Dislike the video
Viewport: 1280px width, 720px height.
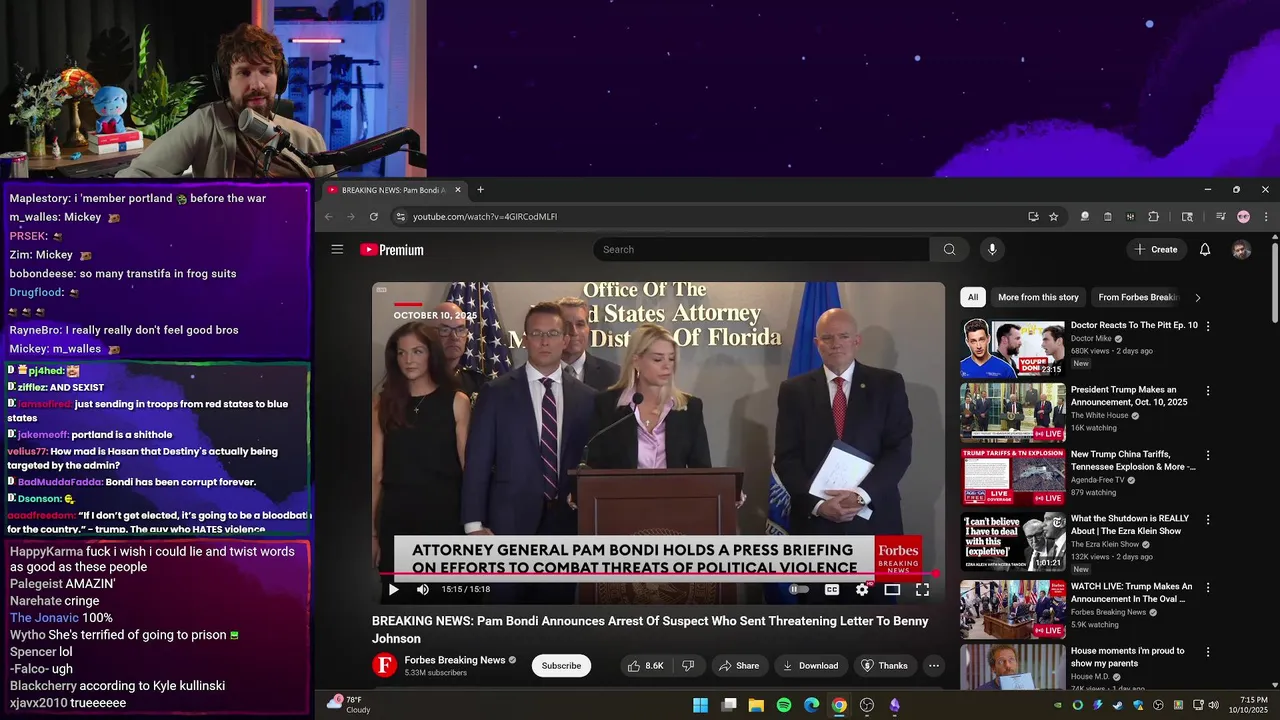point(688,666)
